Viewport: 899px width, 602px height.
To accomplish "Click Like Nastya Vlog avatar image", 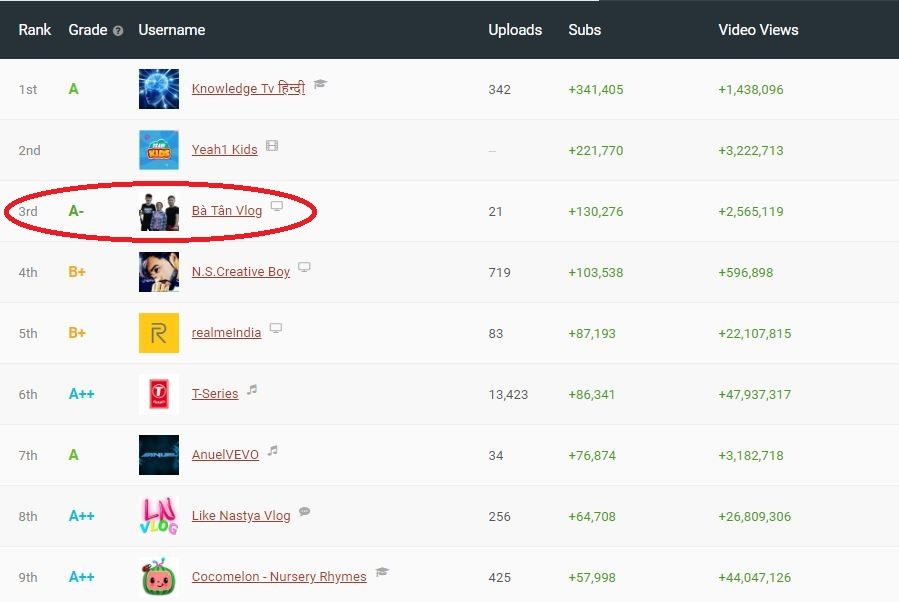I will click(x=159, y=516).
